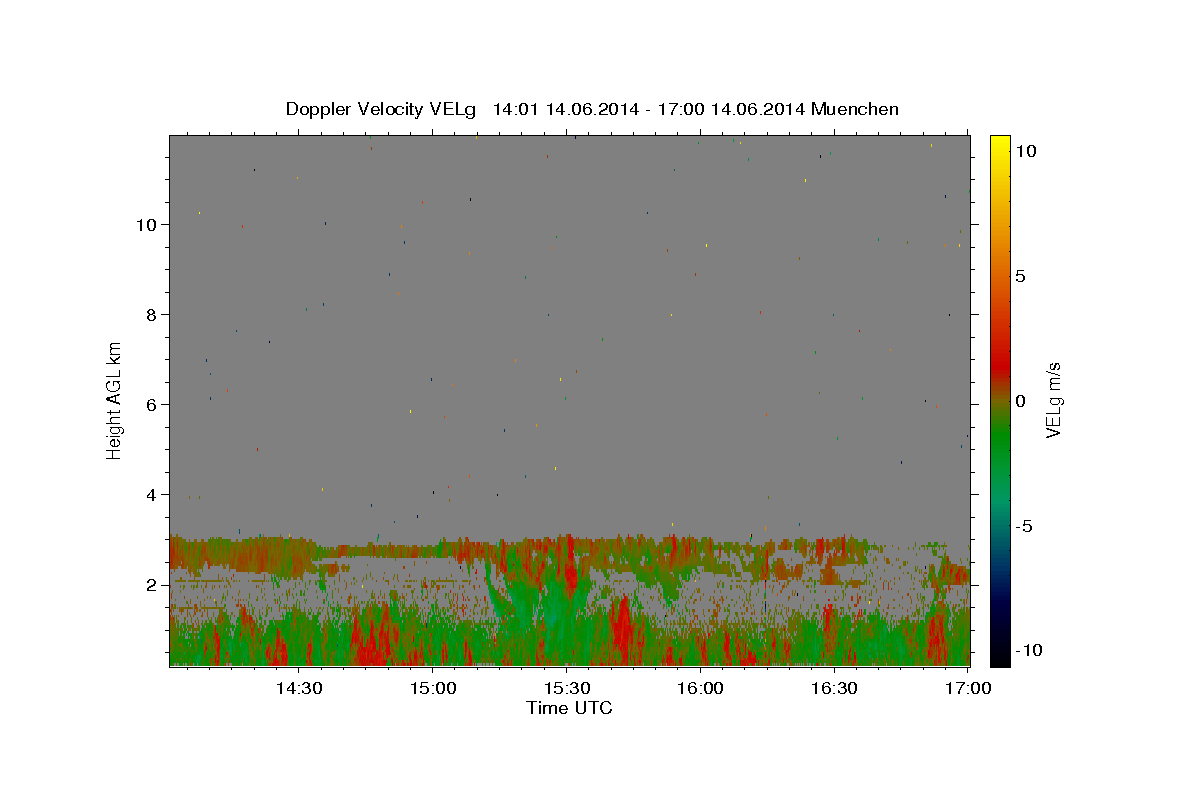Click the 15:30 time tick label

(567, 688)
